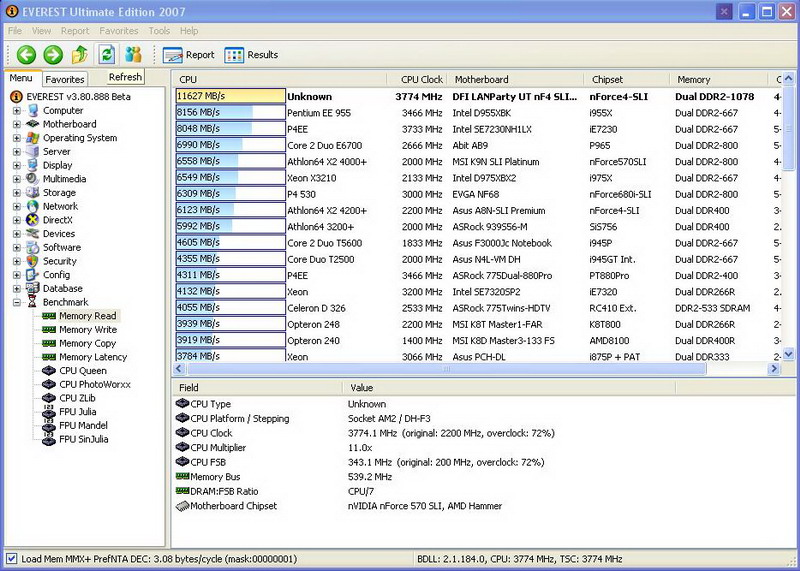The height and width of the screenshot is (571, 800).
Task: Sort by the Motherboard column header
Action: pos(515,79)
